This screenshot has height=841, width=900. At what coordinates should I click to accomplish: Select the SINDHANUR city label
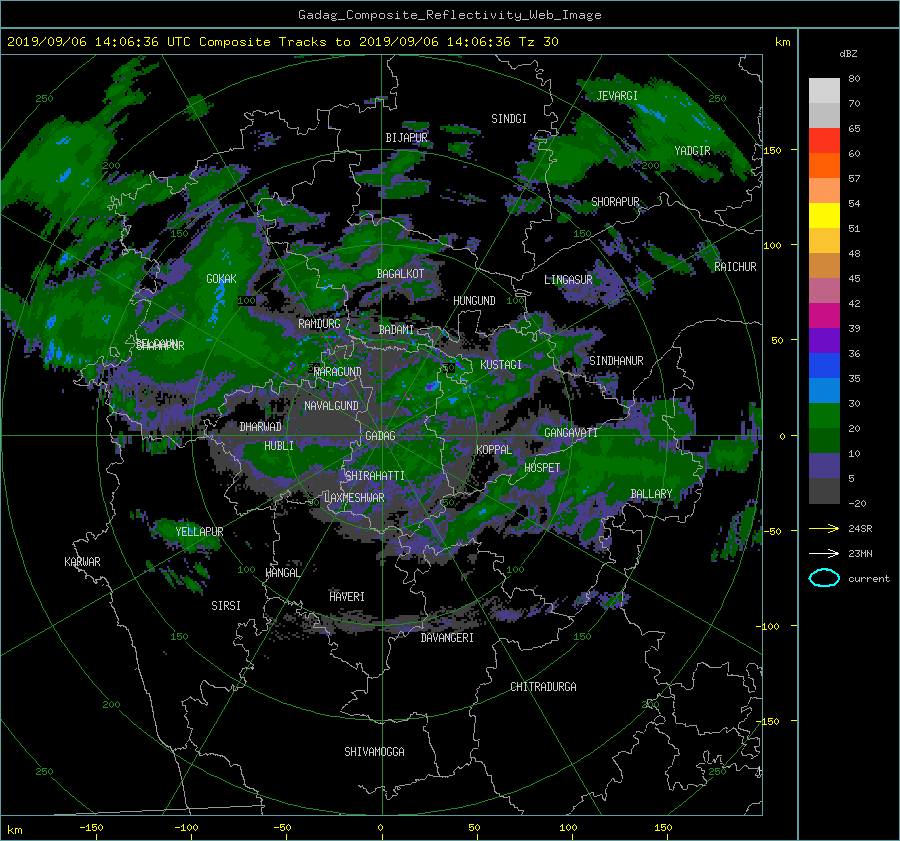point(616,361)
